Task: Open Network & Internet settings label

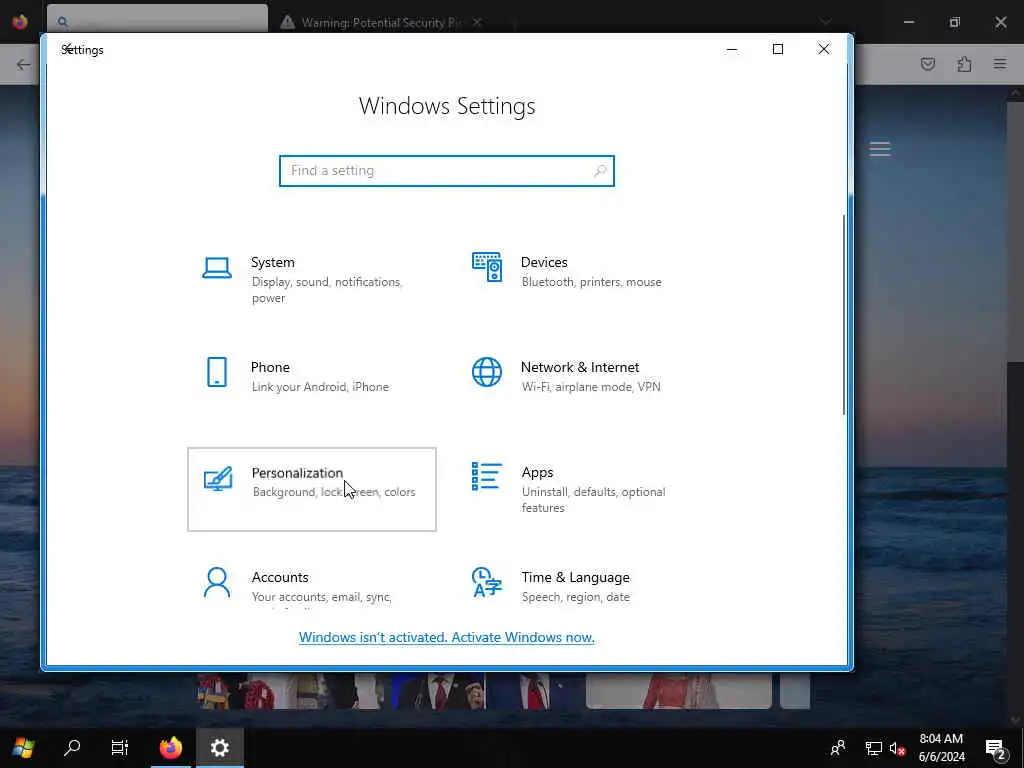Action: [x=580, y=368]
